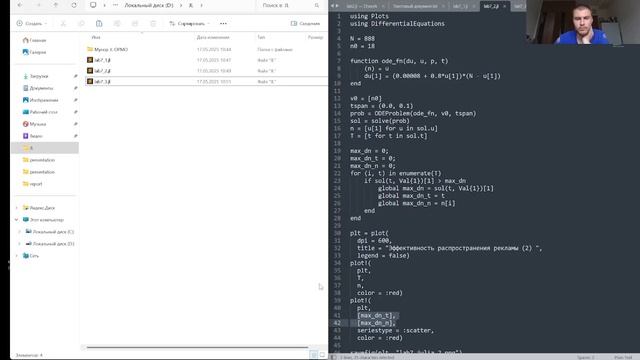Sort files by Размер column header

pos(316,37)
